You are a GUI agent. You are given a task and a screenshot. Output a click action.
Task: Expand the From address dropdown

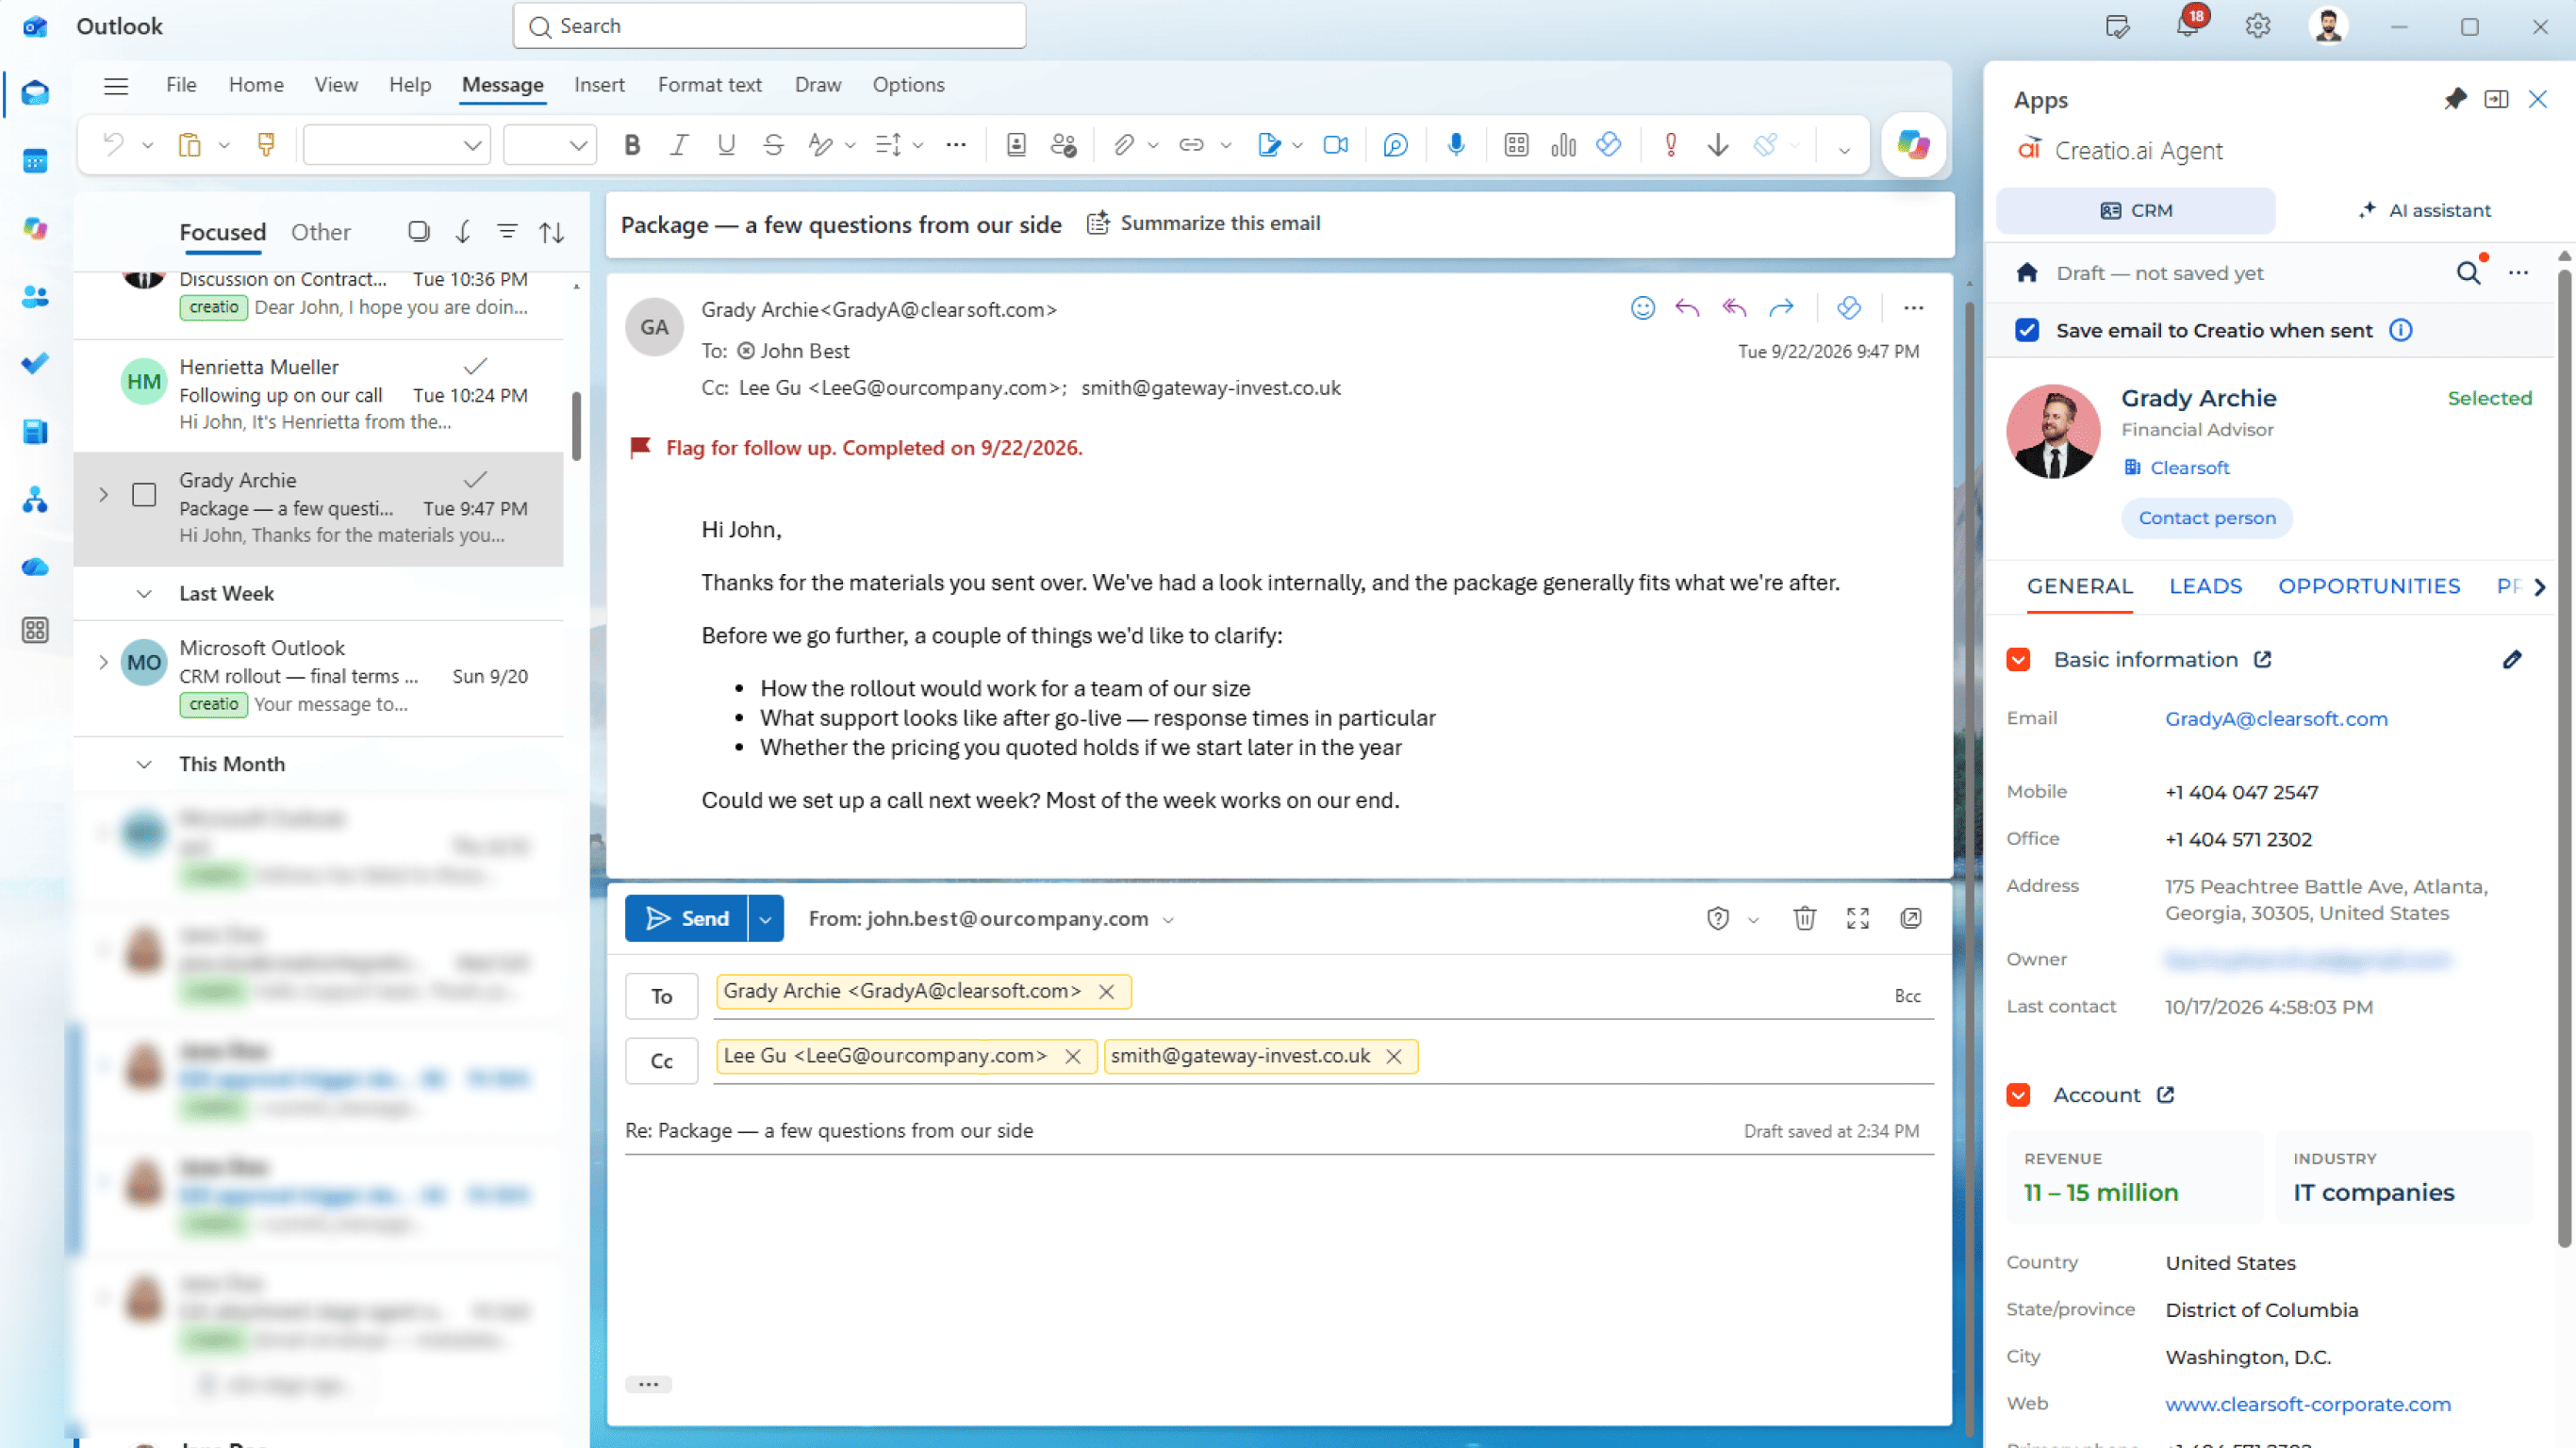(x=1167, y=920)
